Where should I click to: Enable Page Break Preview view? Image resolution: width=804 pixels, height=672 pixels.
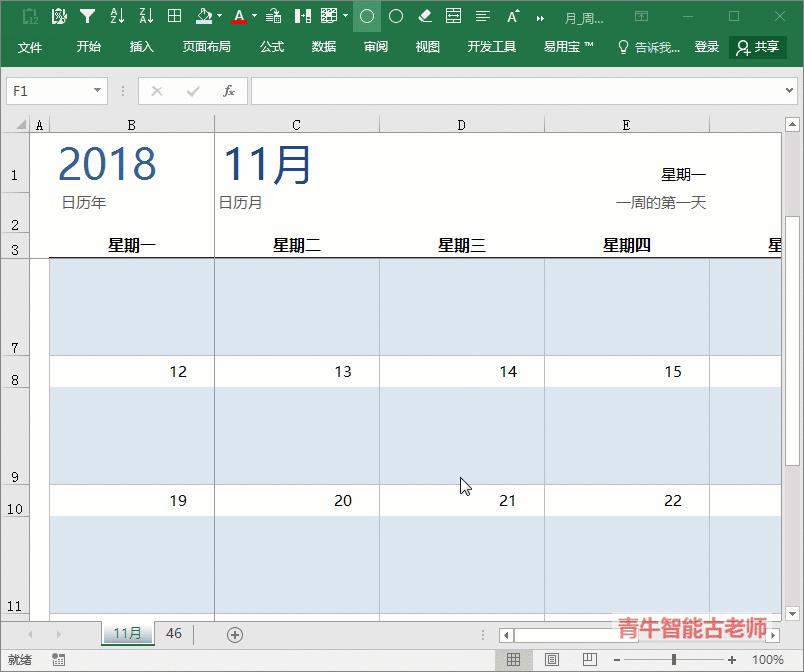(x=590, y=659)
